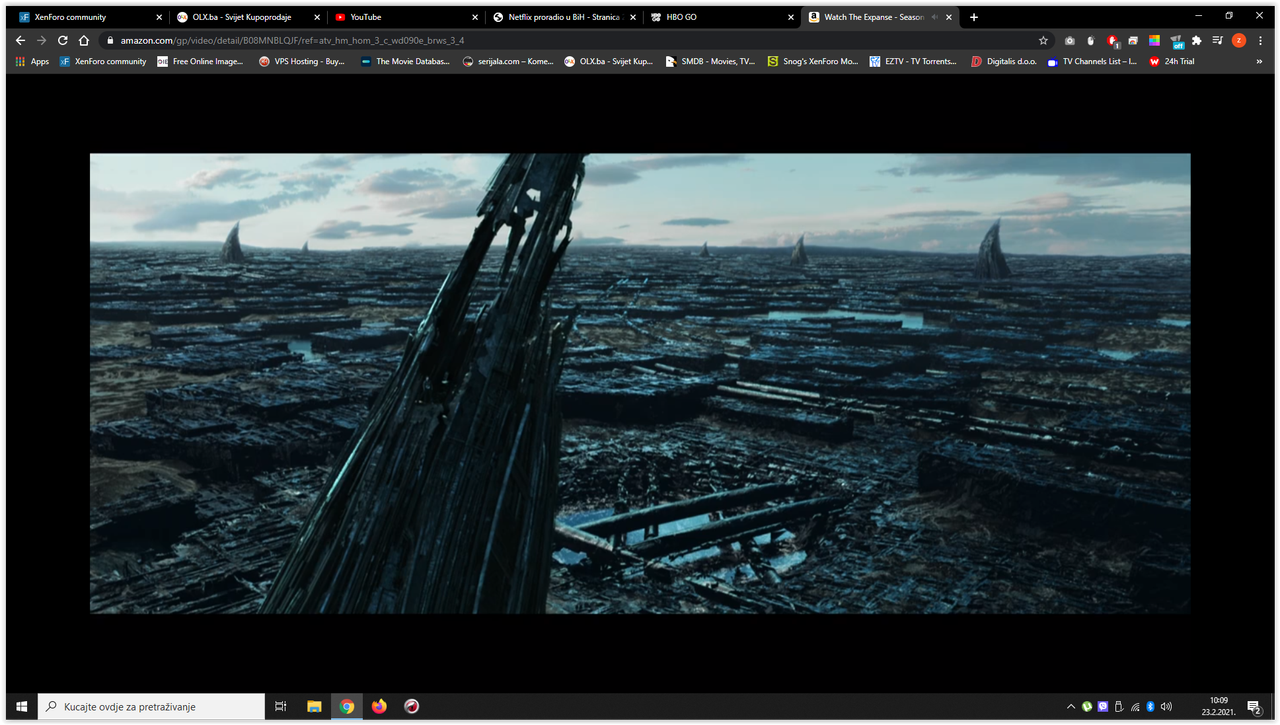Open File Explorer from the taskbar
Viewport: 1280px width, 725px height.
(x=314, y=706)
